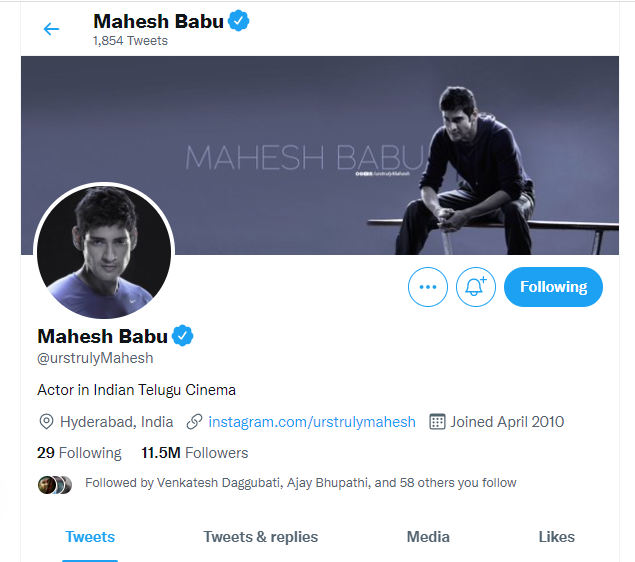Go back using the left arrow icon
Screen dimensions: 635x562
click(x=51, y=29)
